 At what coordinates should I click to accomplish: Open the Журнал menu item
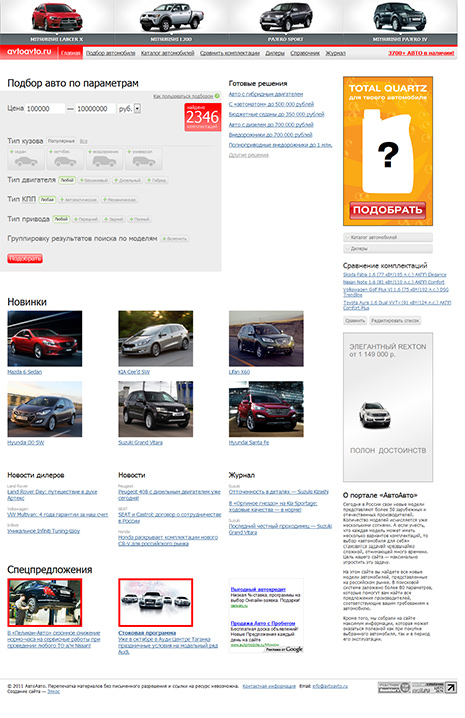[335, 53]
